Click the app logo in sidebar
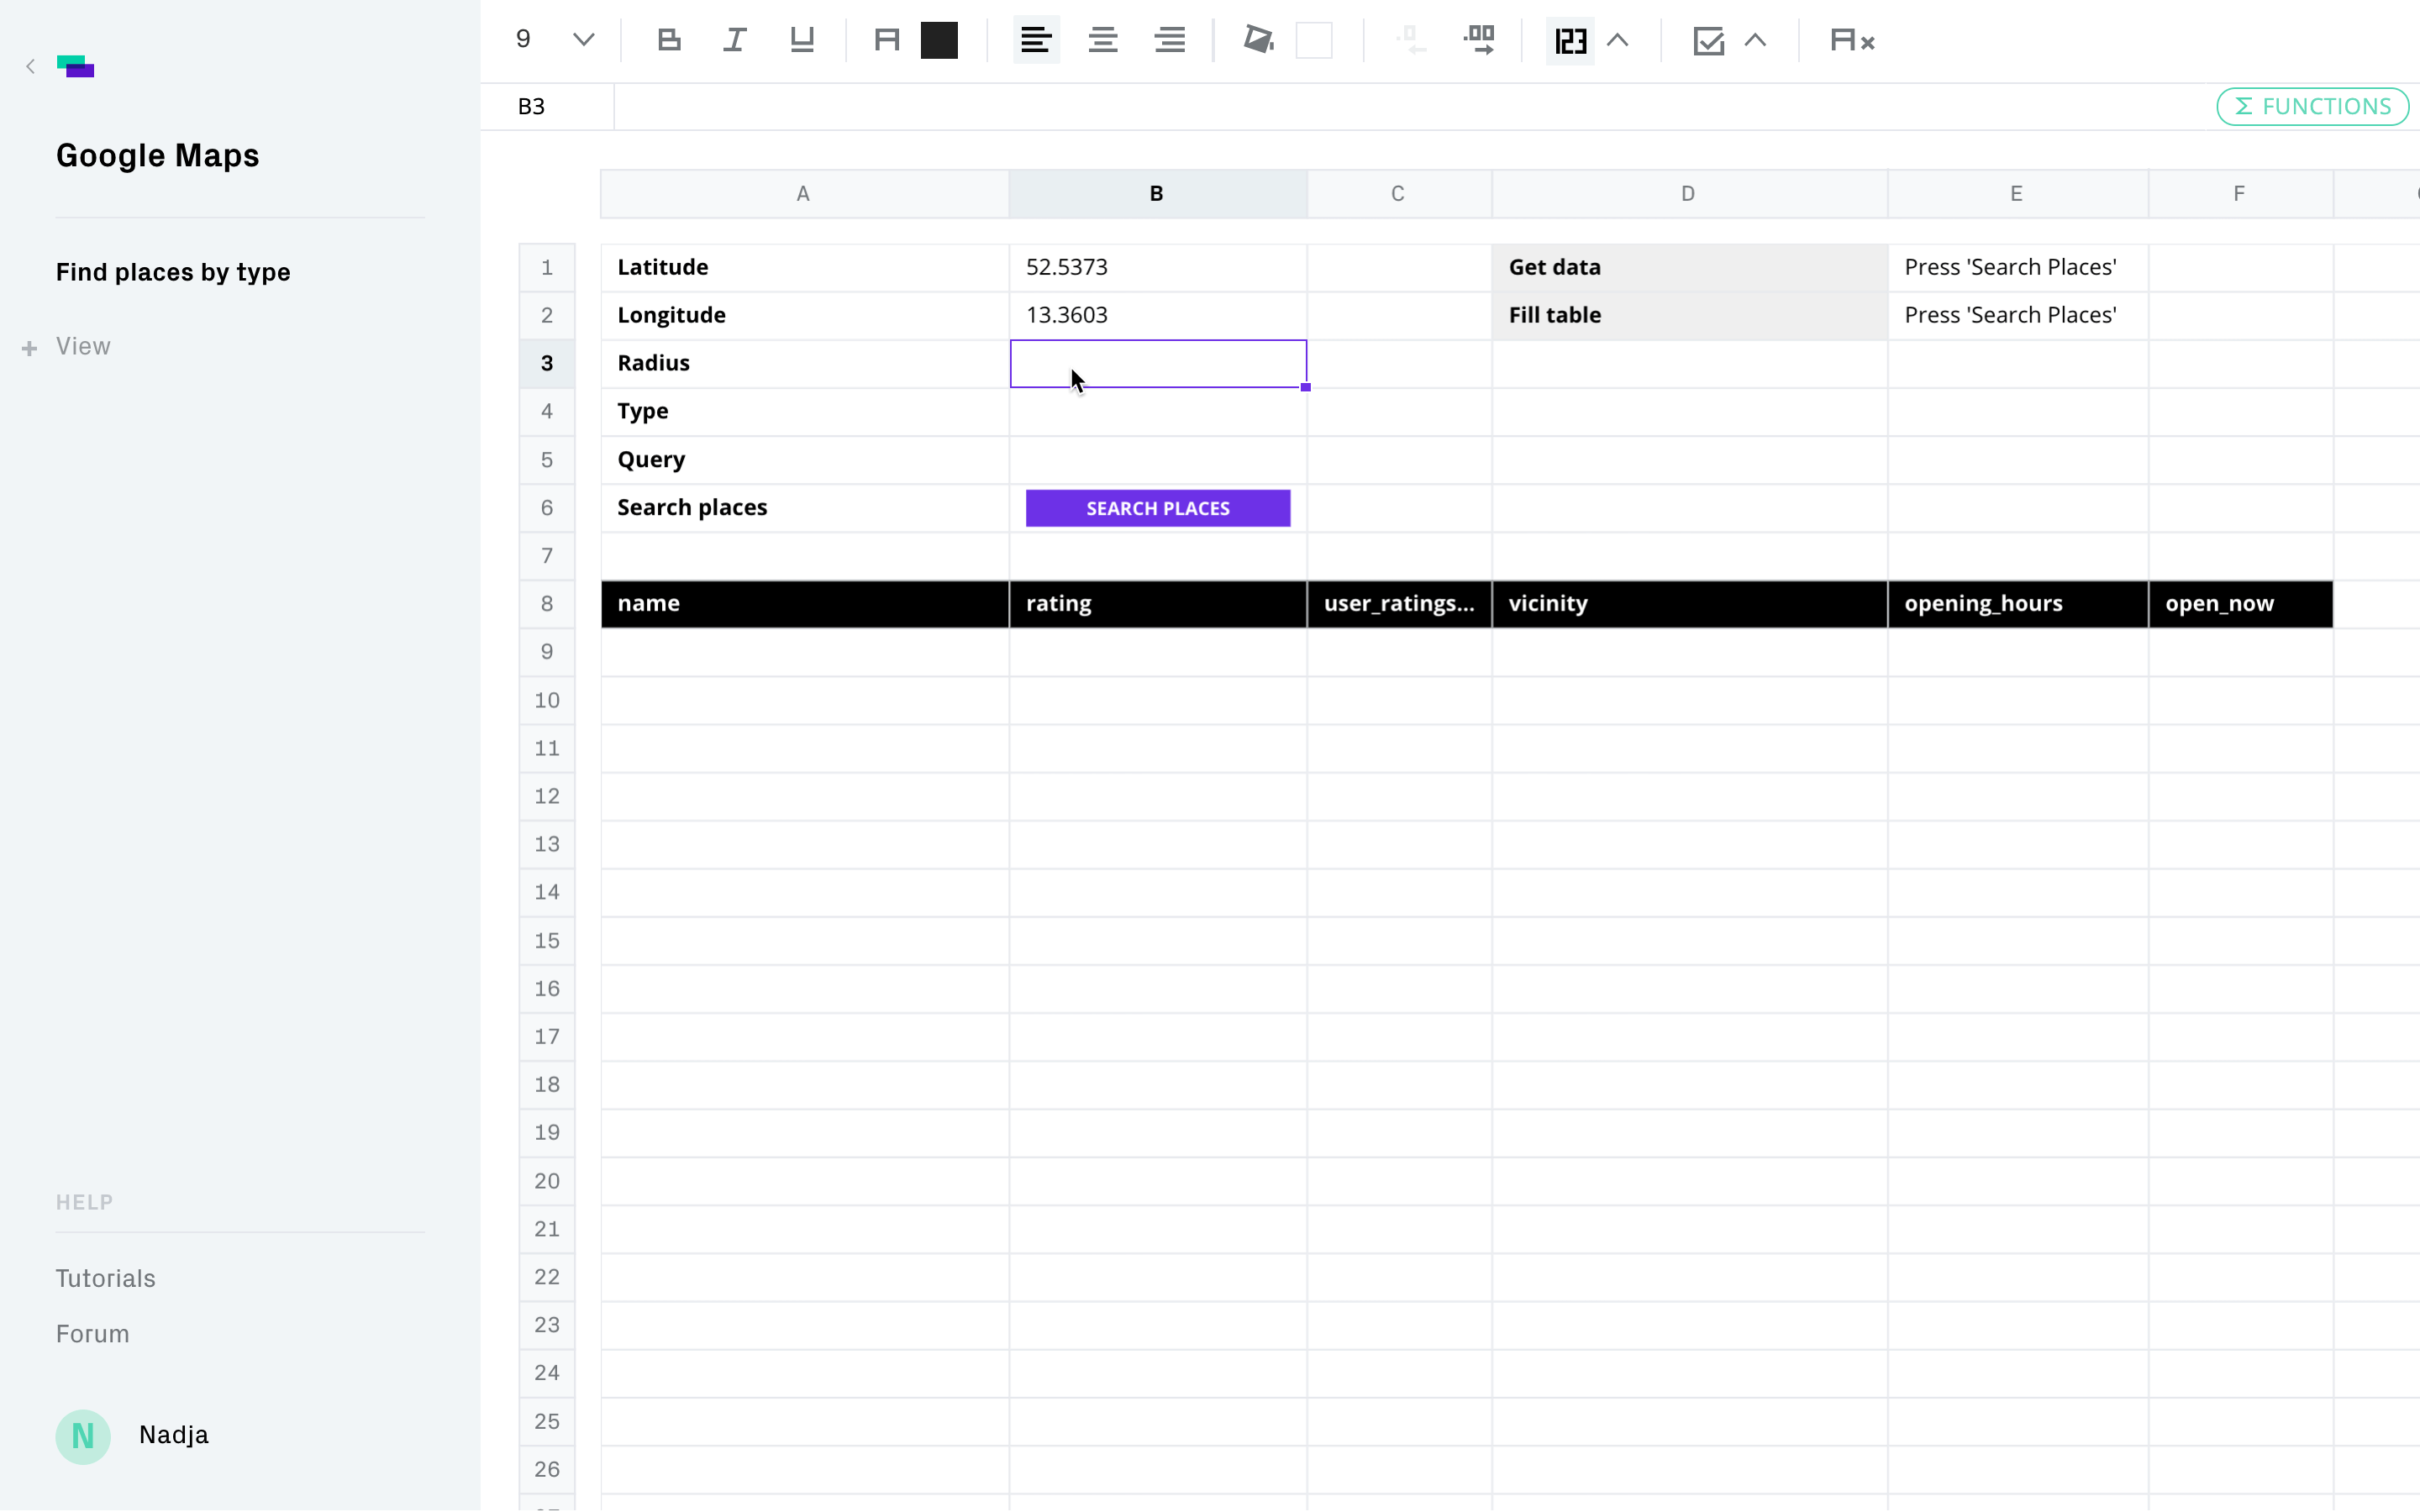 pos(75,66)
